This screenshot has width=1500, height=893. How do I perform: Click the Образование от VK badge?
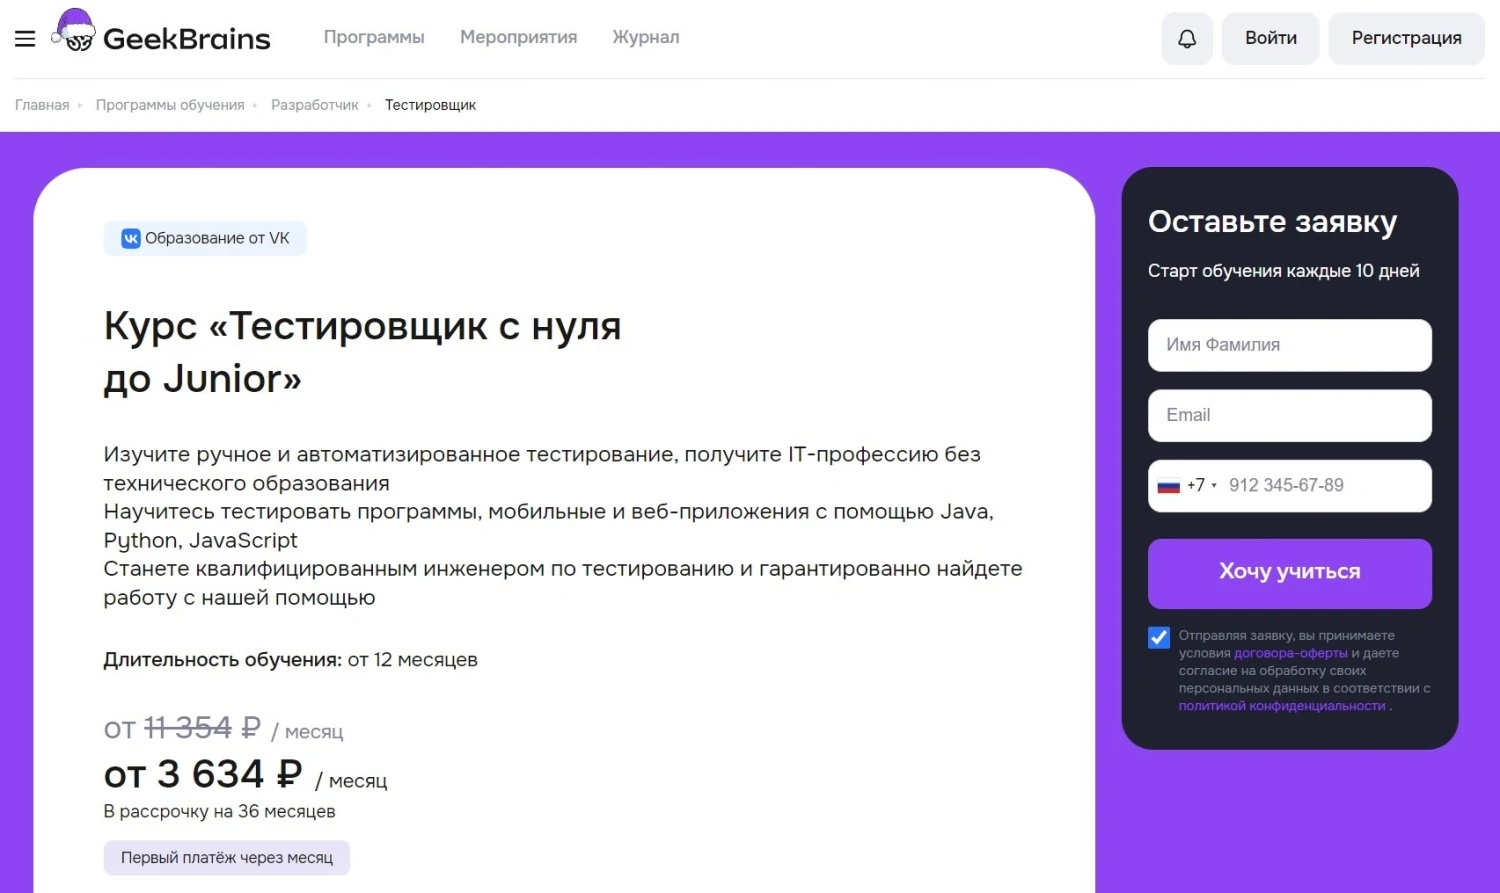[x=205, y=238]
